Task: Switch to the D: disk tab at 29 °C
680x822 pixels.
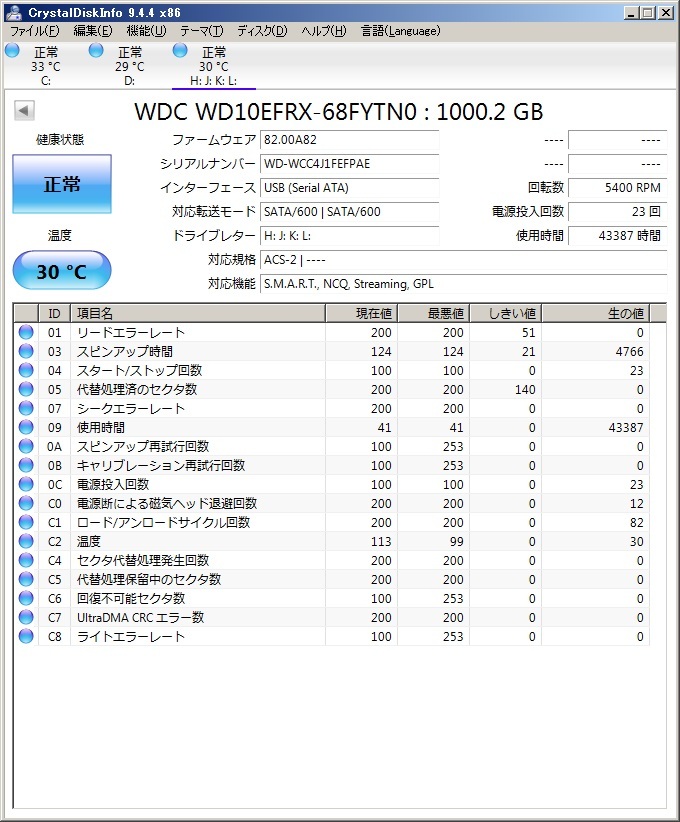Action: tap(129, 66)
